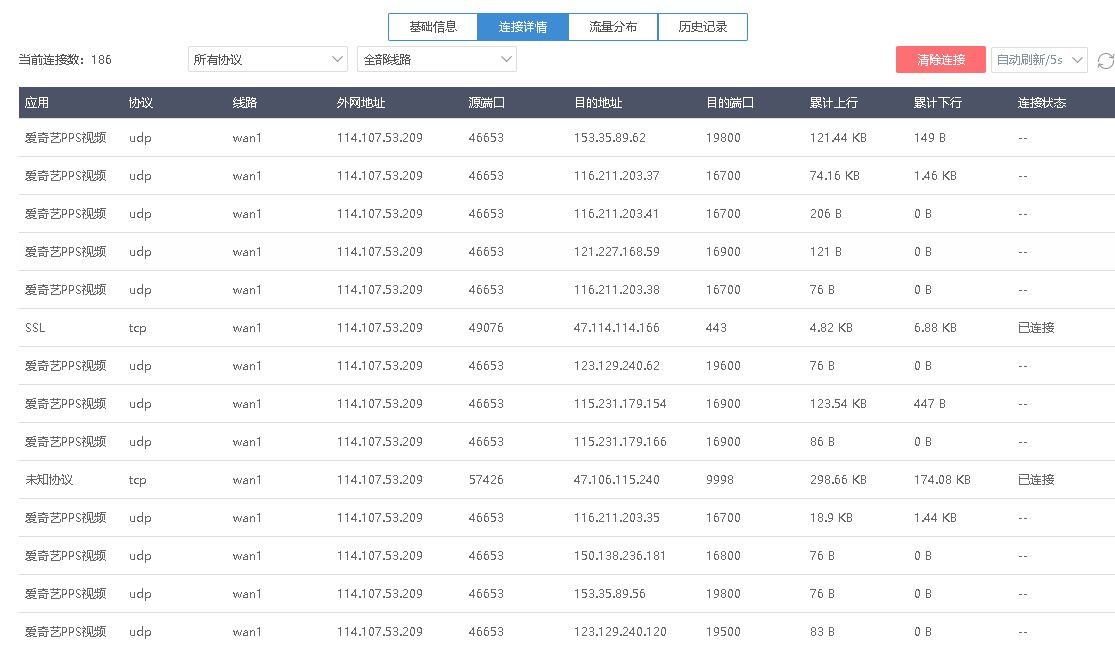Click download value 6.88 KB

click(x=934, y=328)
